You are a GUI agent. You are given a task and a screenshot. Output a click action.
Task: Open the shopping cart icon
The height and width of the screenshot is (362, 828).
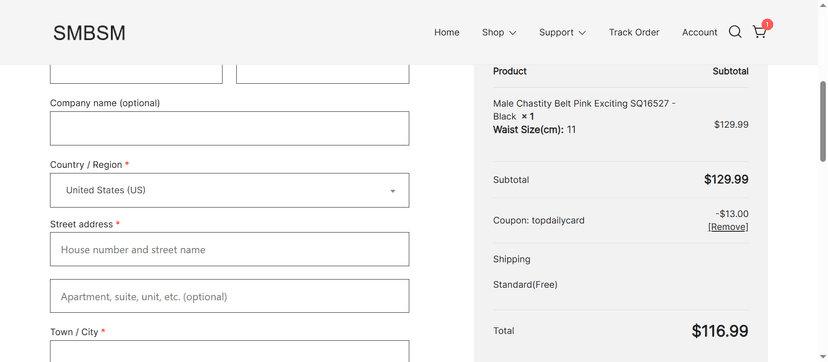tap(759, 33)
